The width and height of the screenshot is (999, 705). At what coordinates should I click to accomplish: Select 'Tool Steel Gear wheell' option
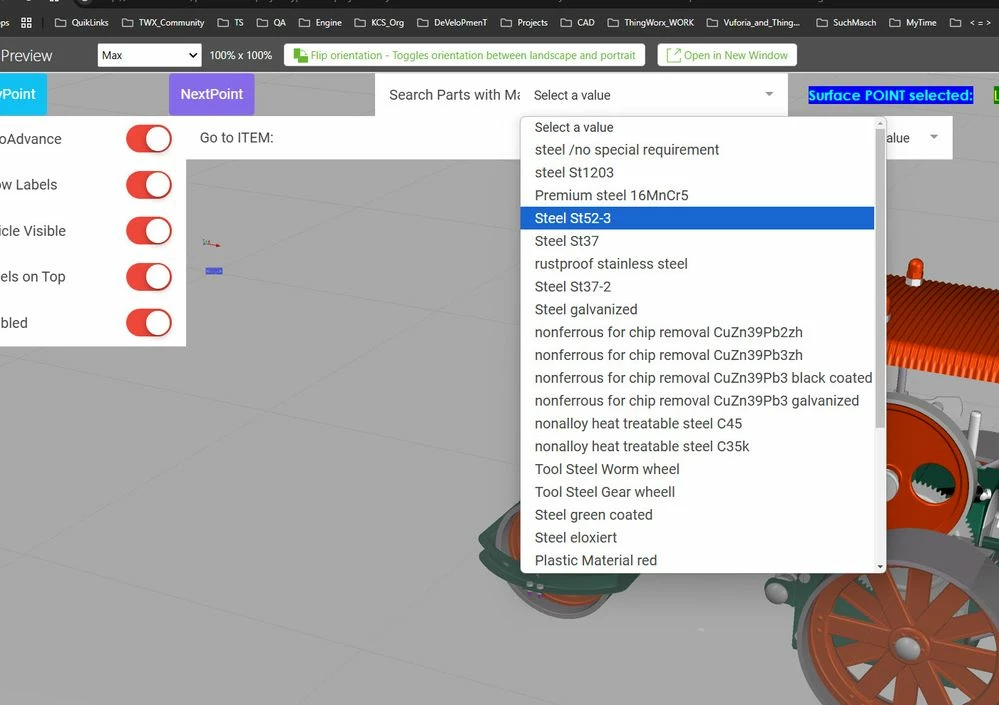coord(697,492)
